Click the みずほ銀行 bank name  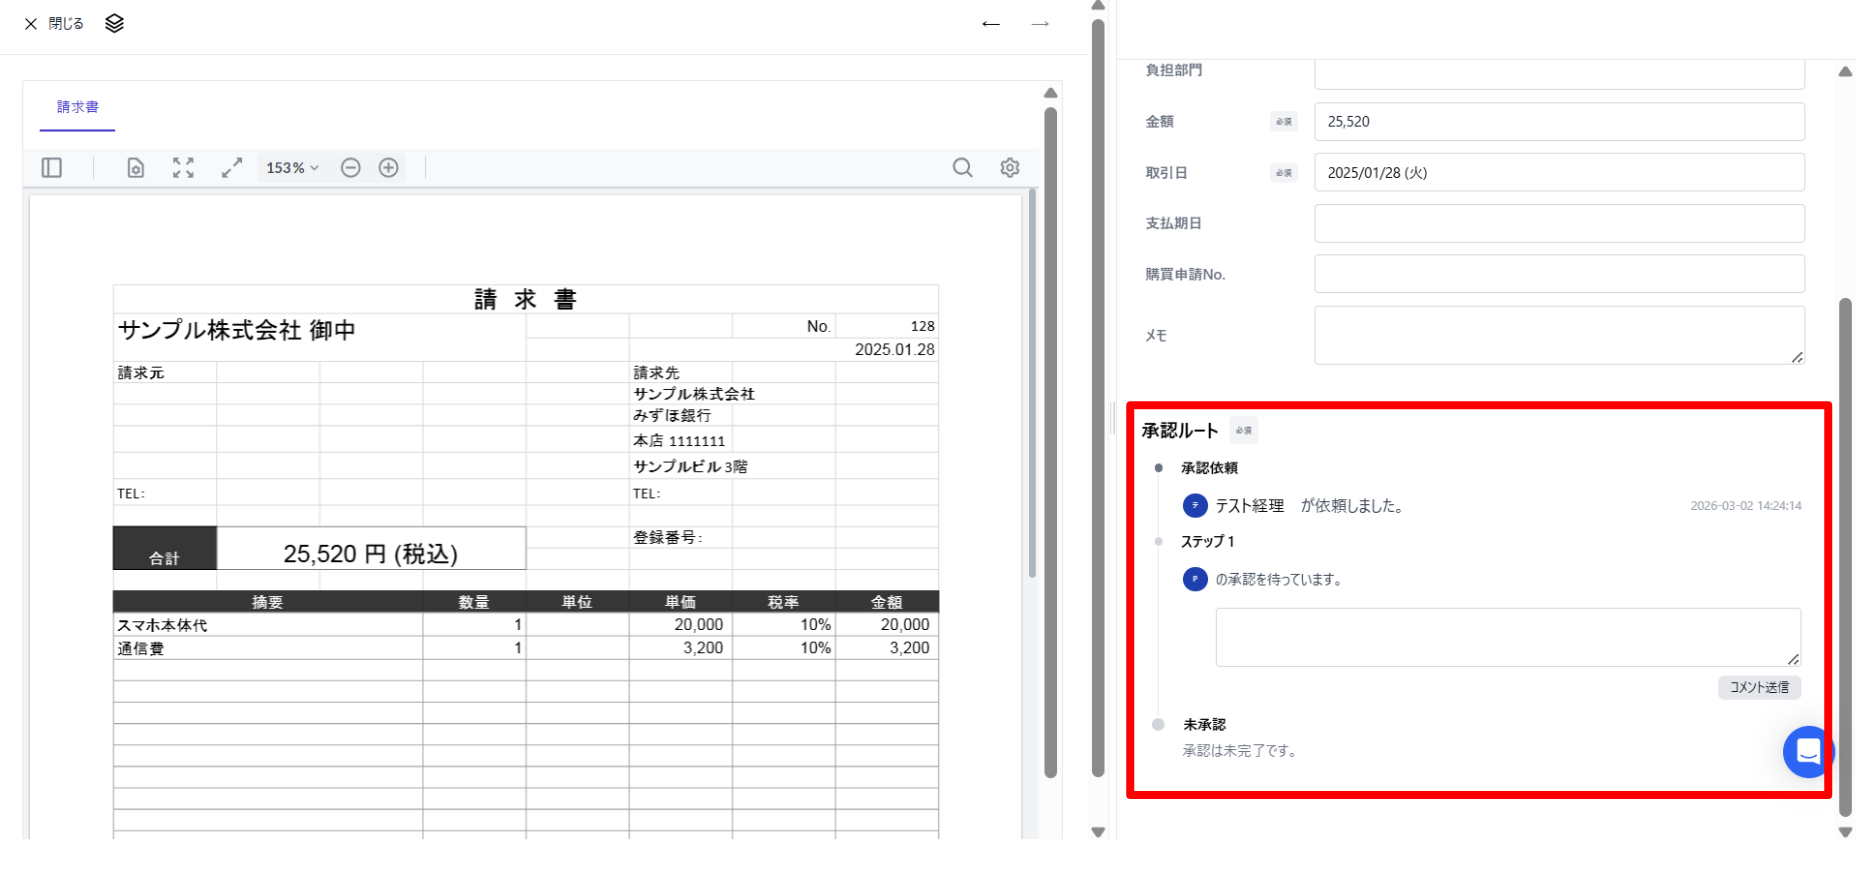pyautogui.click(x=672, y=415)
